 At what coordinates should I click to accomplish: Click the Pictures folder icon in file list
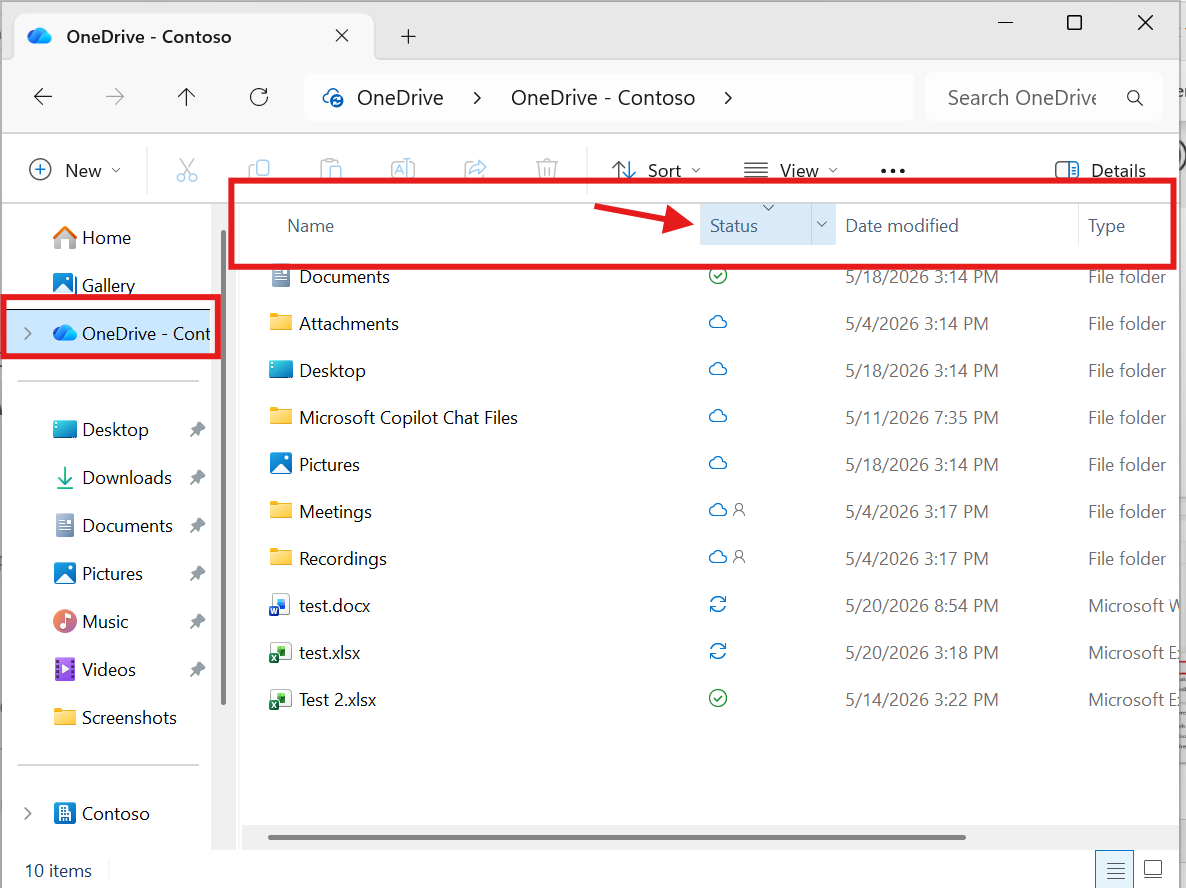281,464
